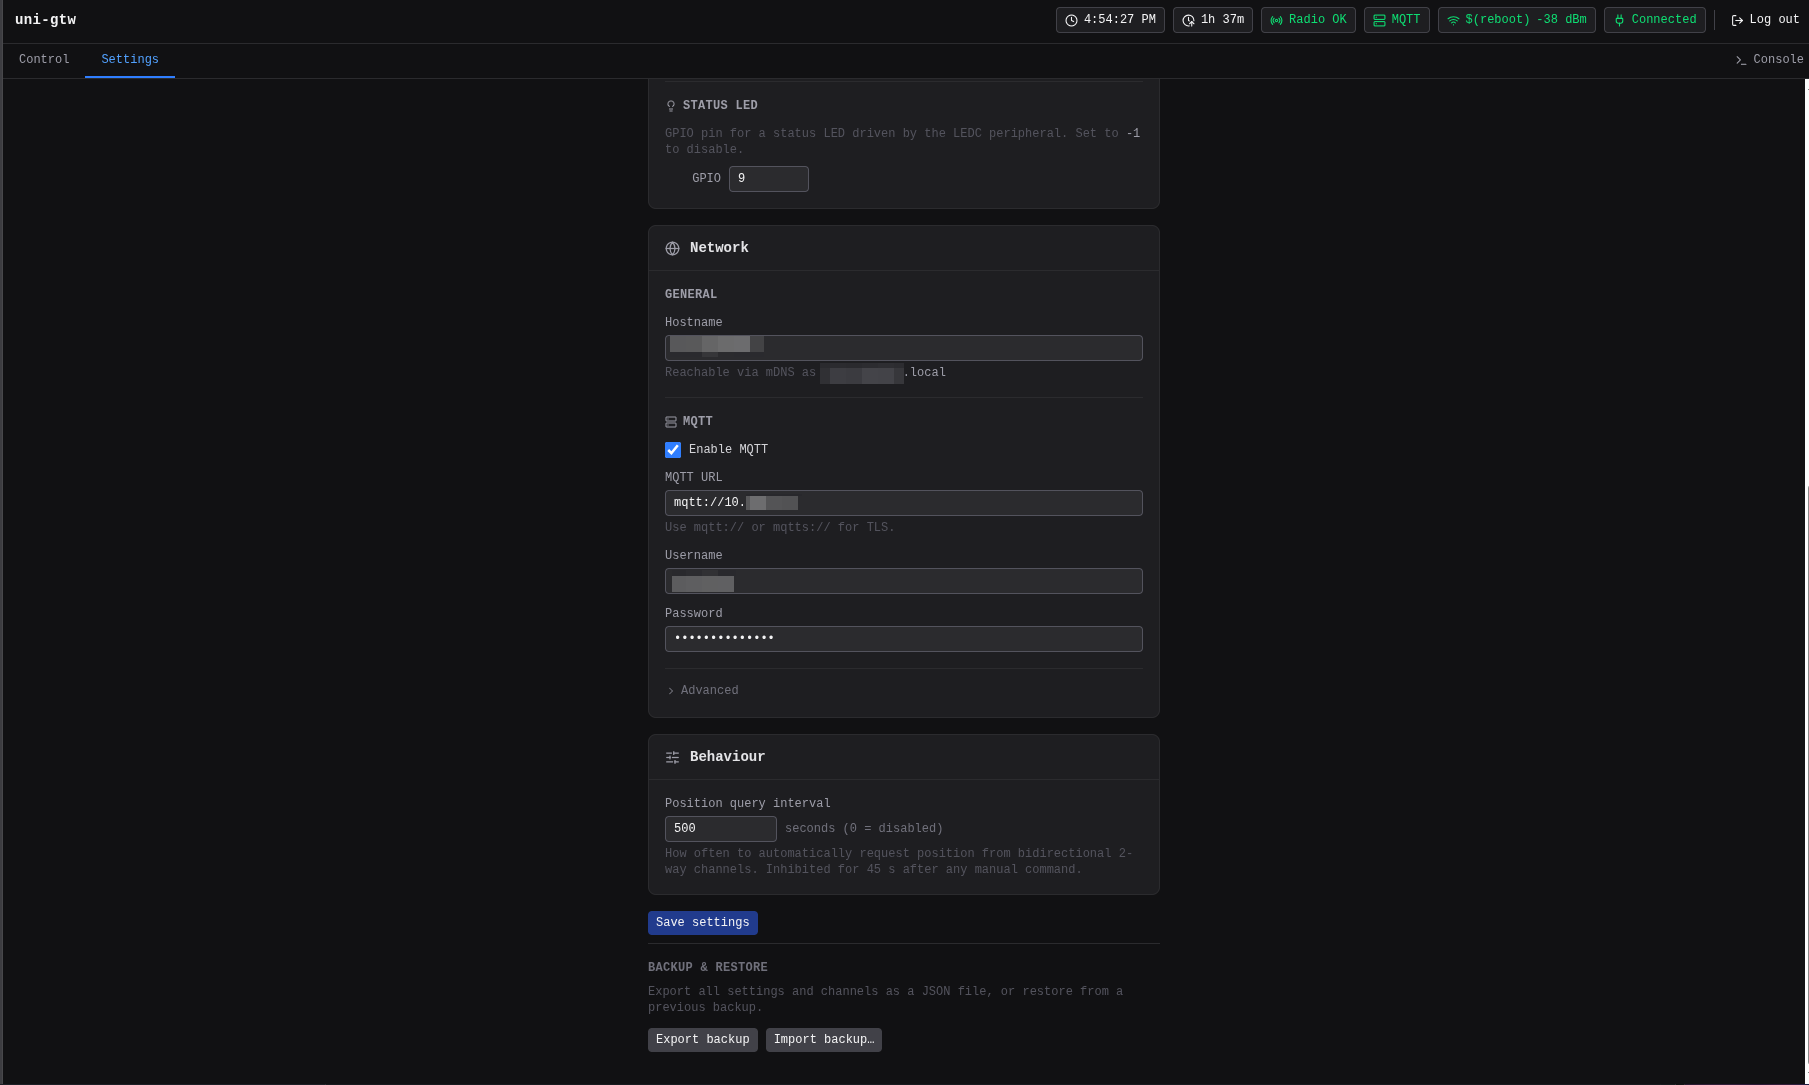Viewport: 1809px width, 1085px height.
Task: Switch to the Control tab
Action: (x=44, y=60)
